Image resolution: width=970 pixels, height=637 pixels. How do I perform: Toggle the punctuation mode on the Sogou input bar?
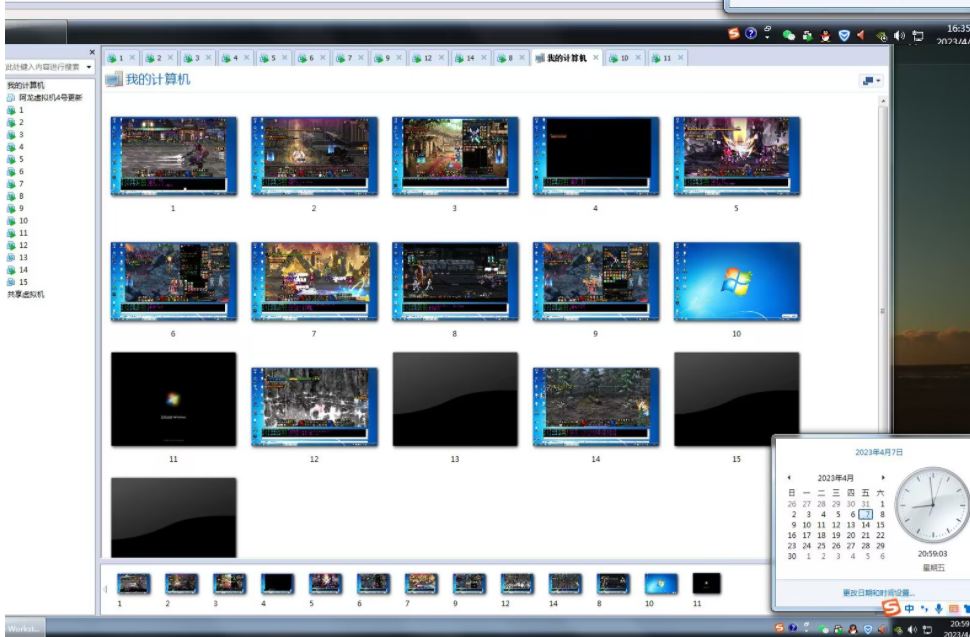click(x=924, y=609)
